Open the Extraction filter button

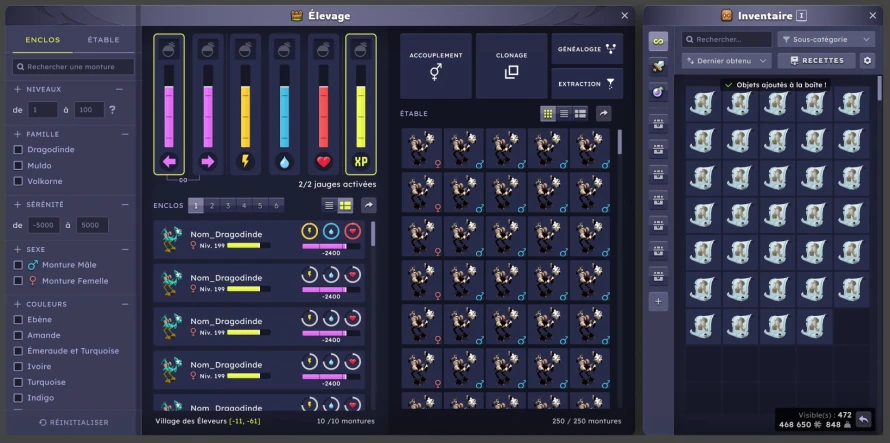tap(587, 83)
